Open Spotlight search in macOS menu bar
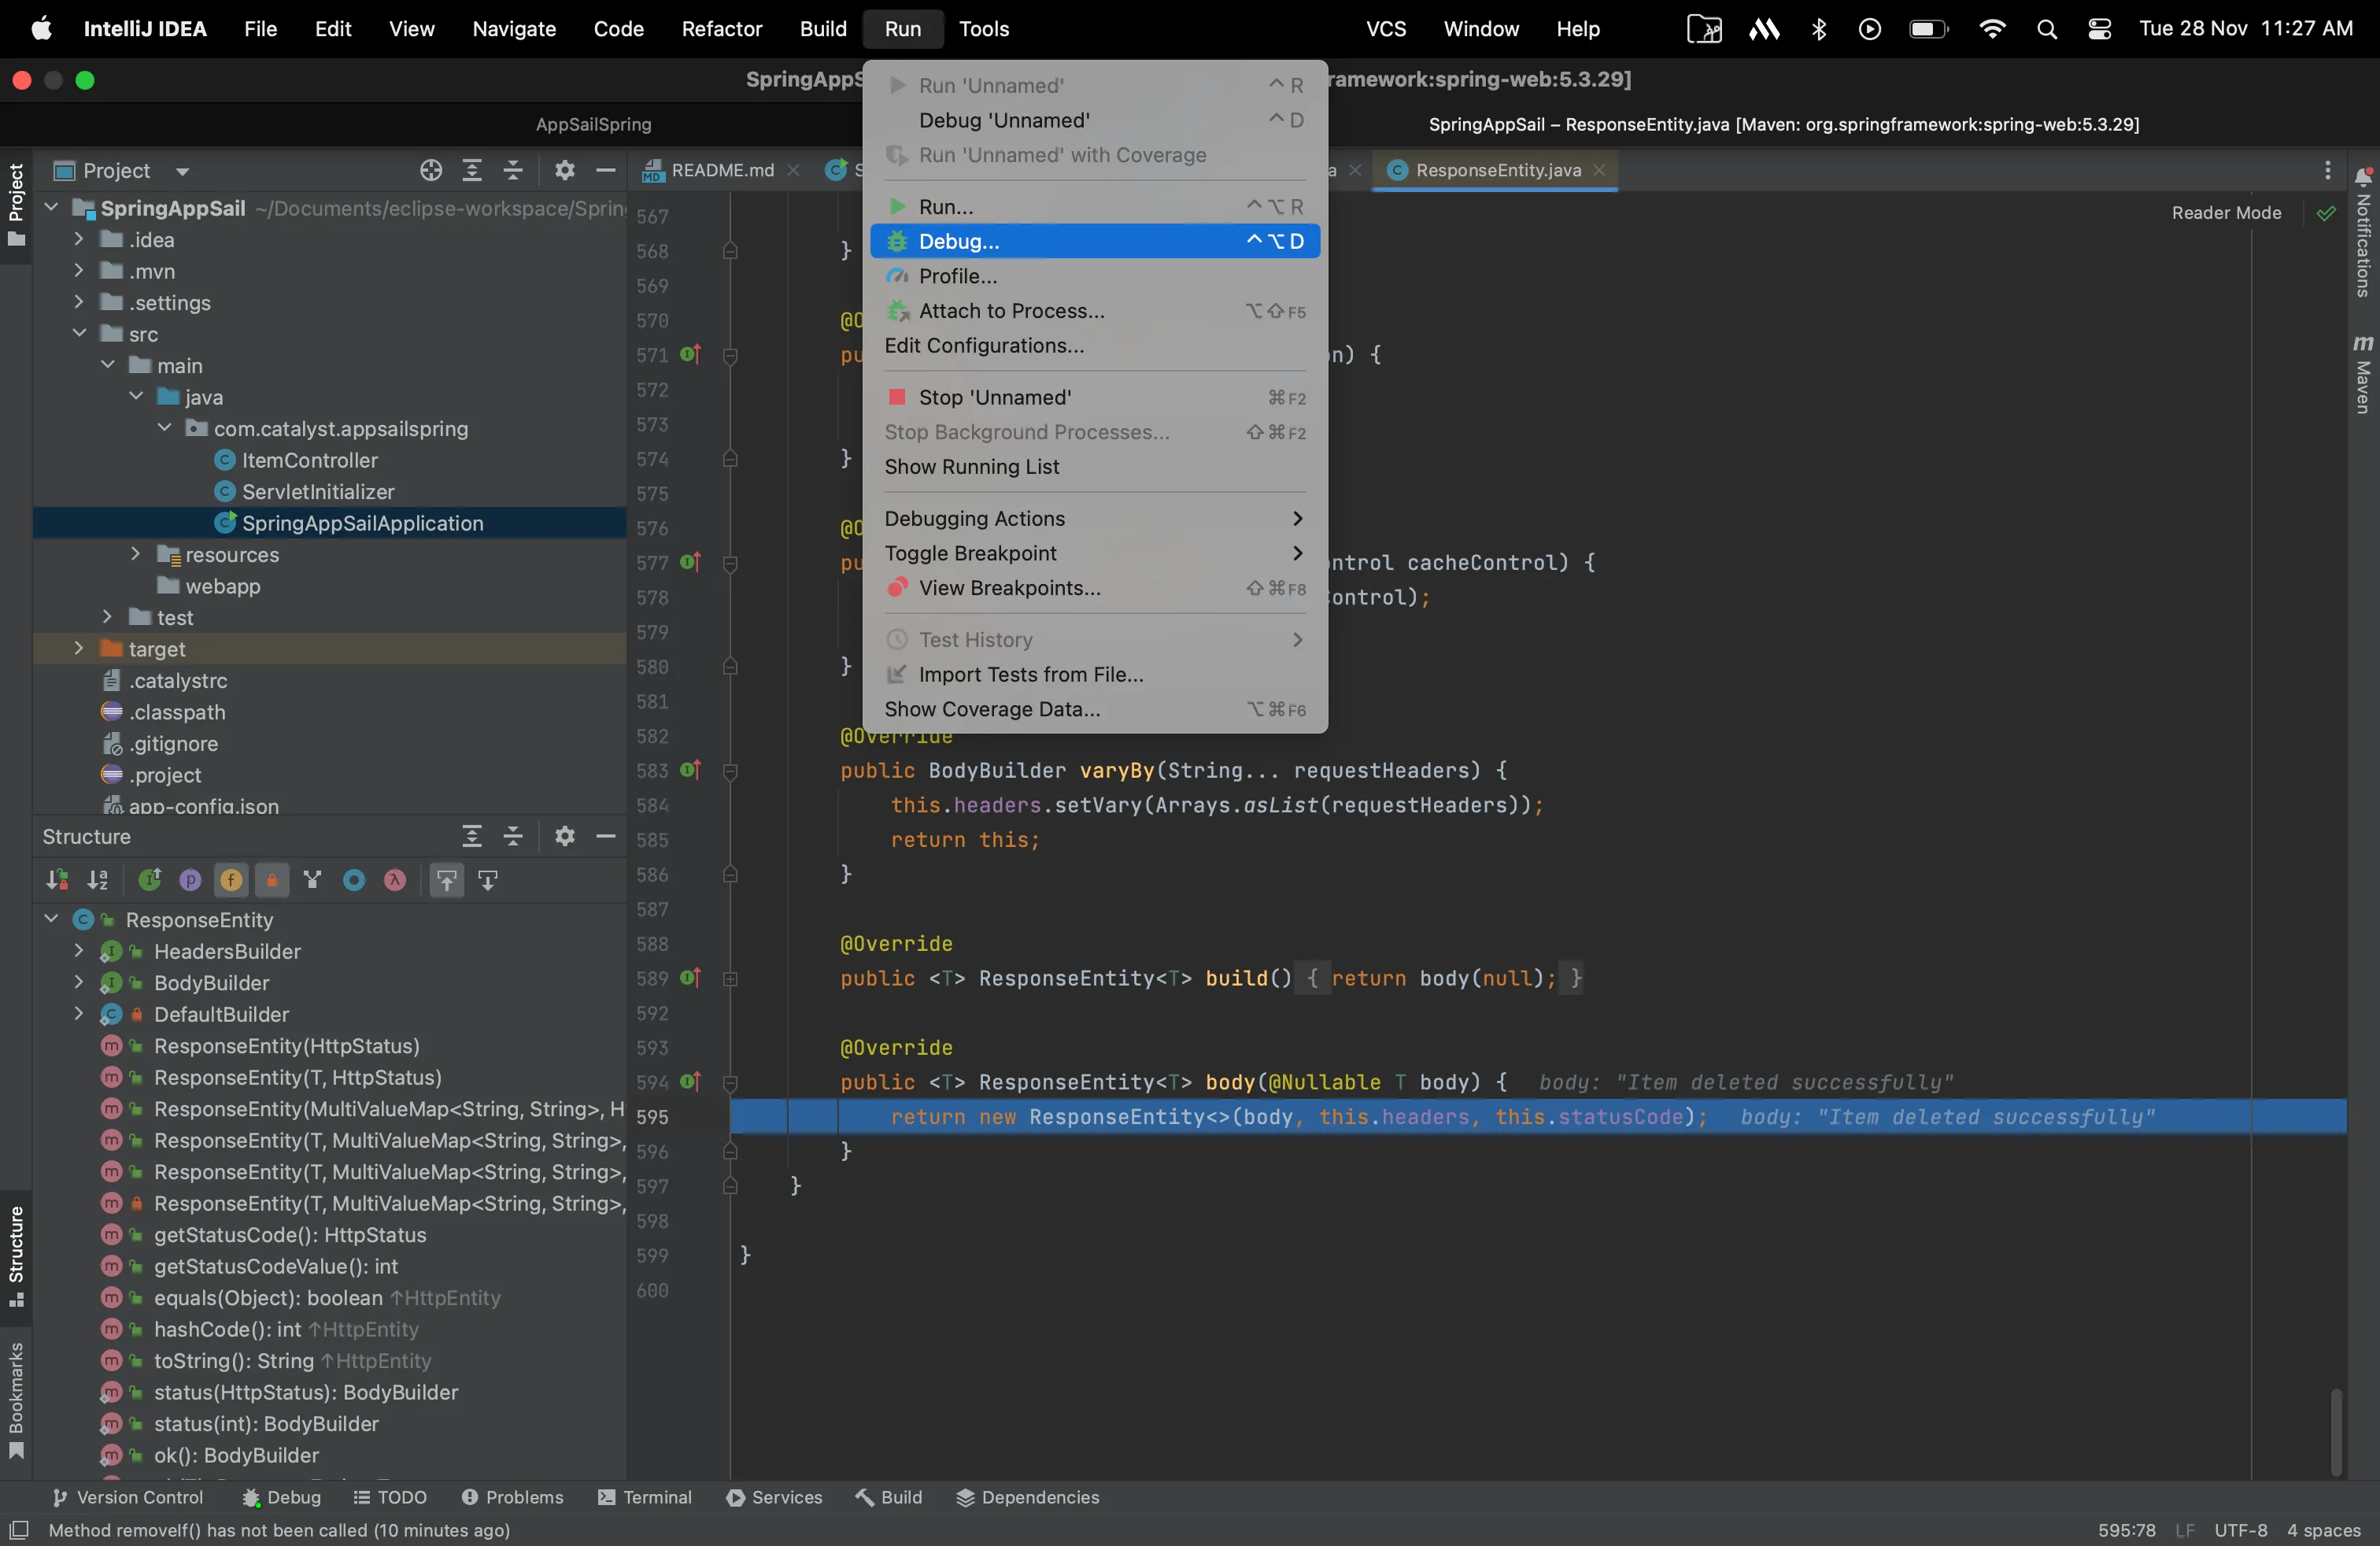This screenshot has height=1546, width=2380. pyautogui.click(x=2047, y=29)
